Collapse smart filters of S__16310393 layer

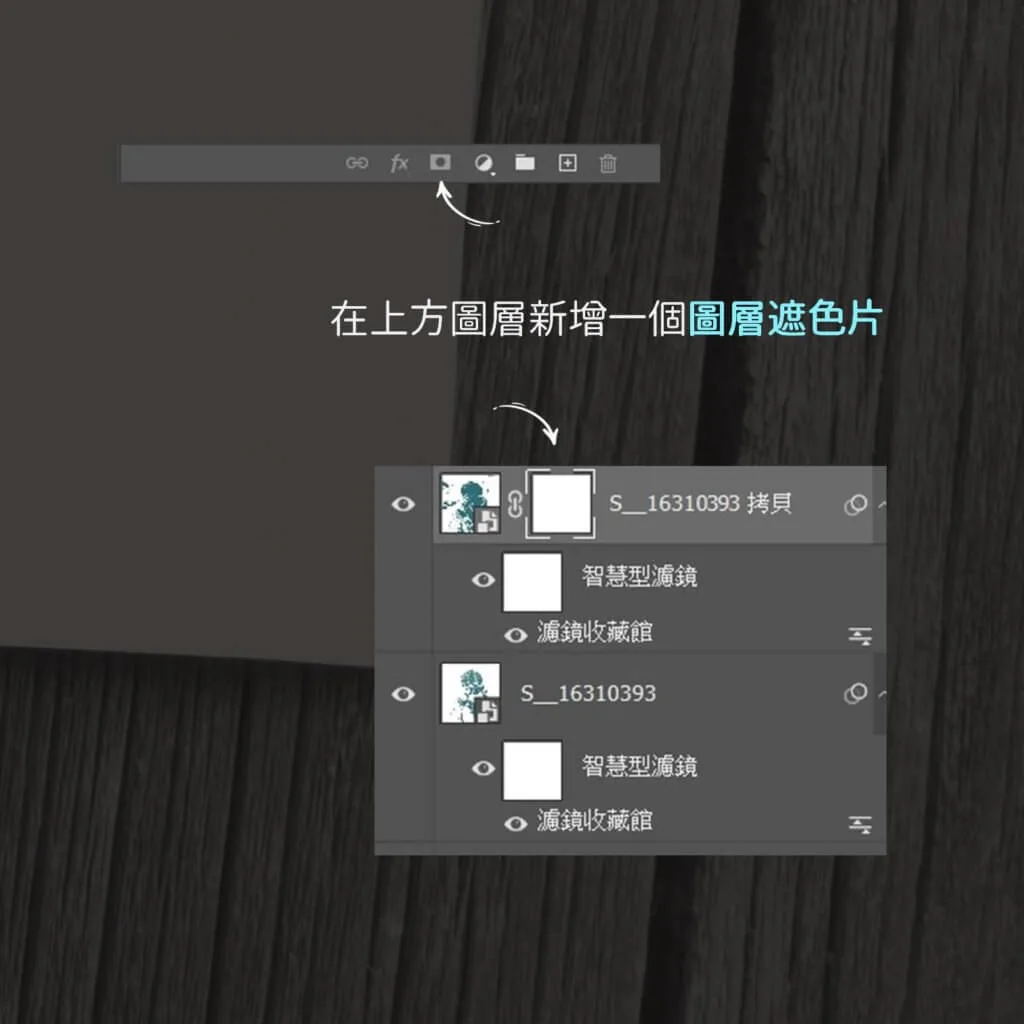pyautogui.click(x=882, y=694)
